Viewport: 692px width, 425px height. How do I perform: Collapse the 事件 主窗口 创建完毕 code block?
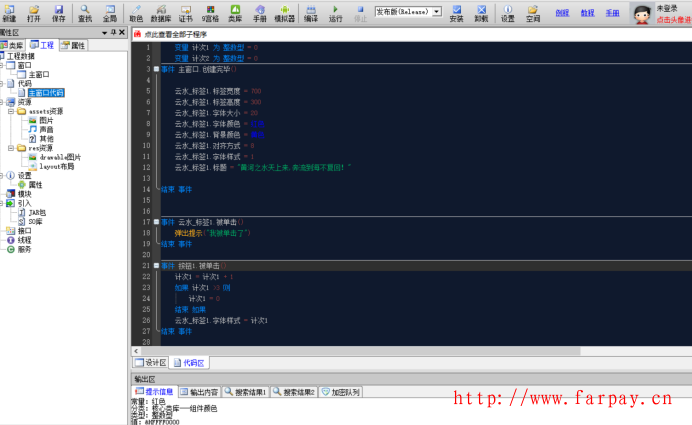click(156, 69)
